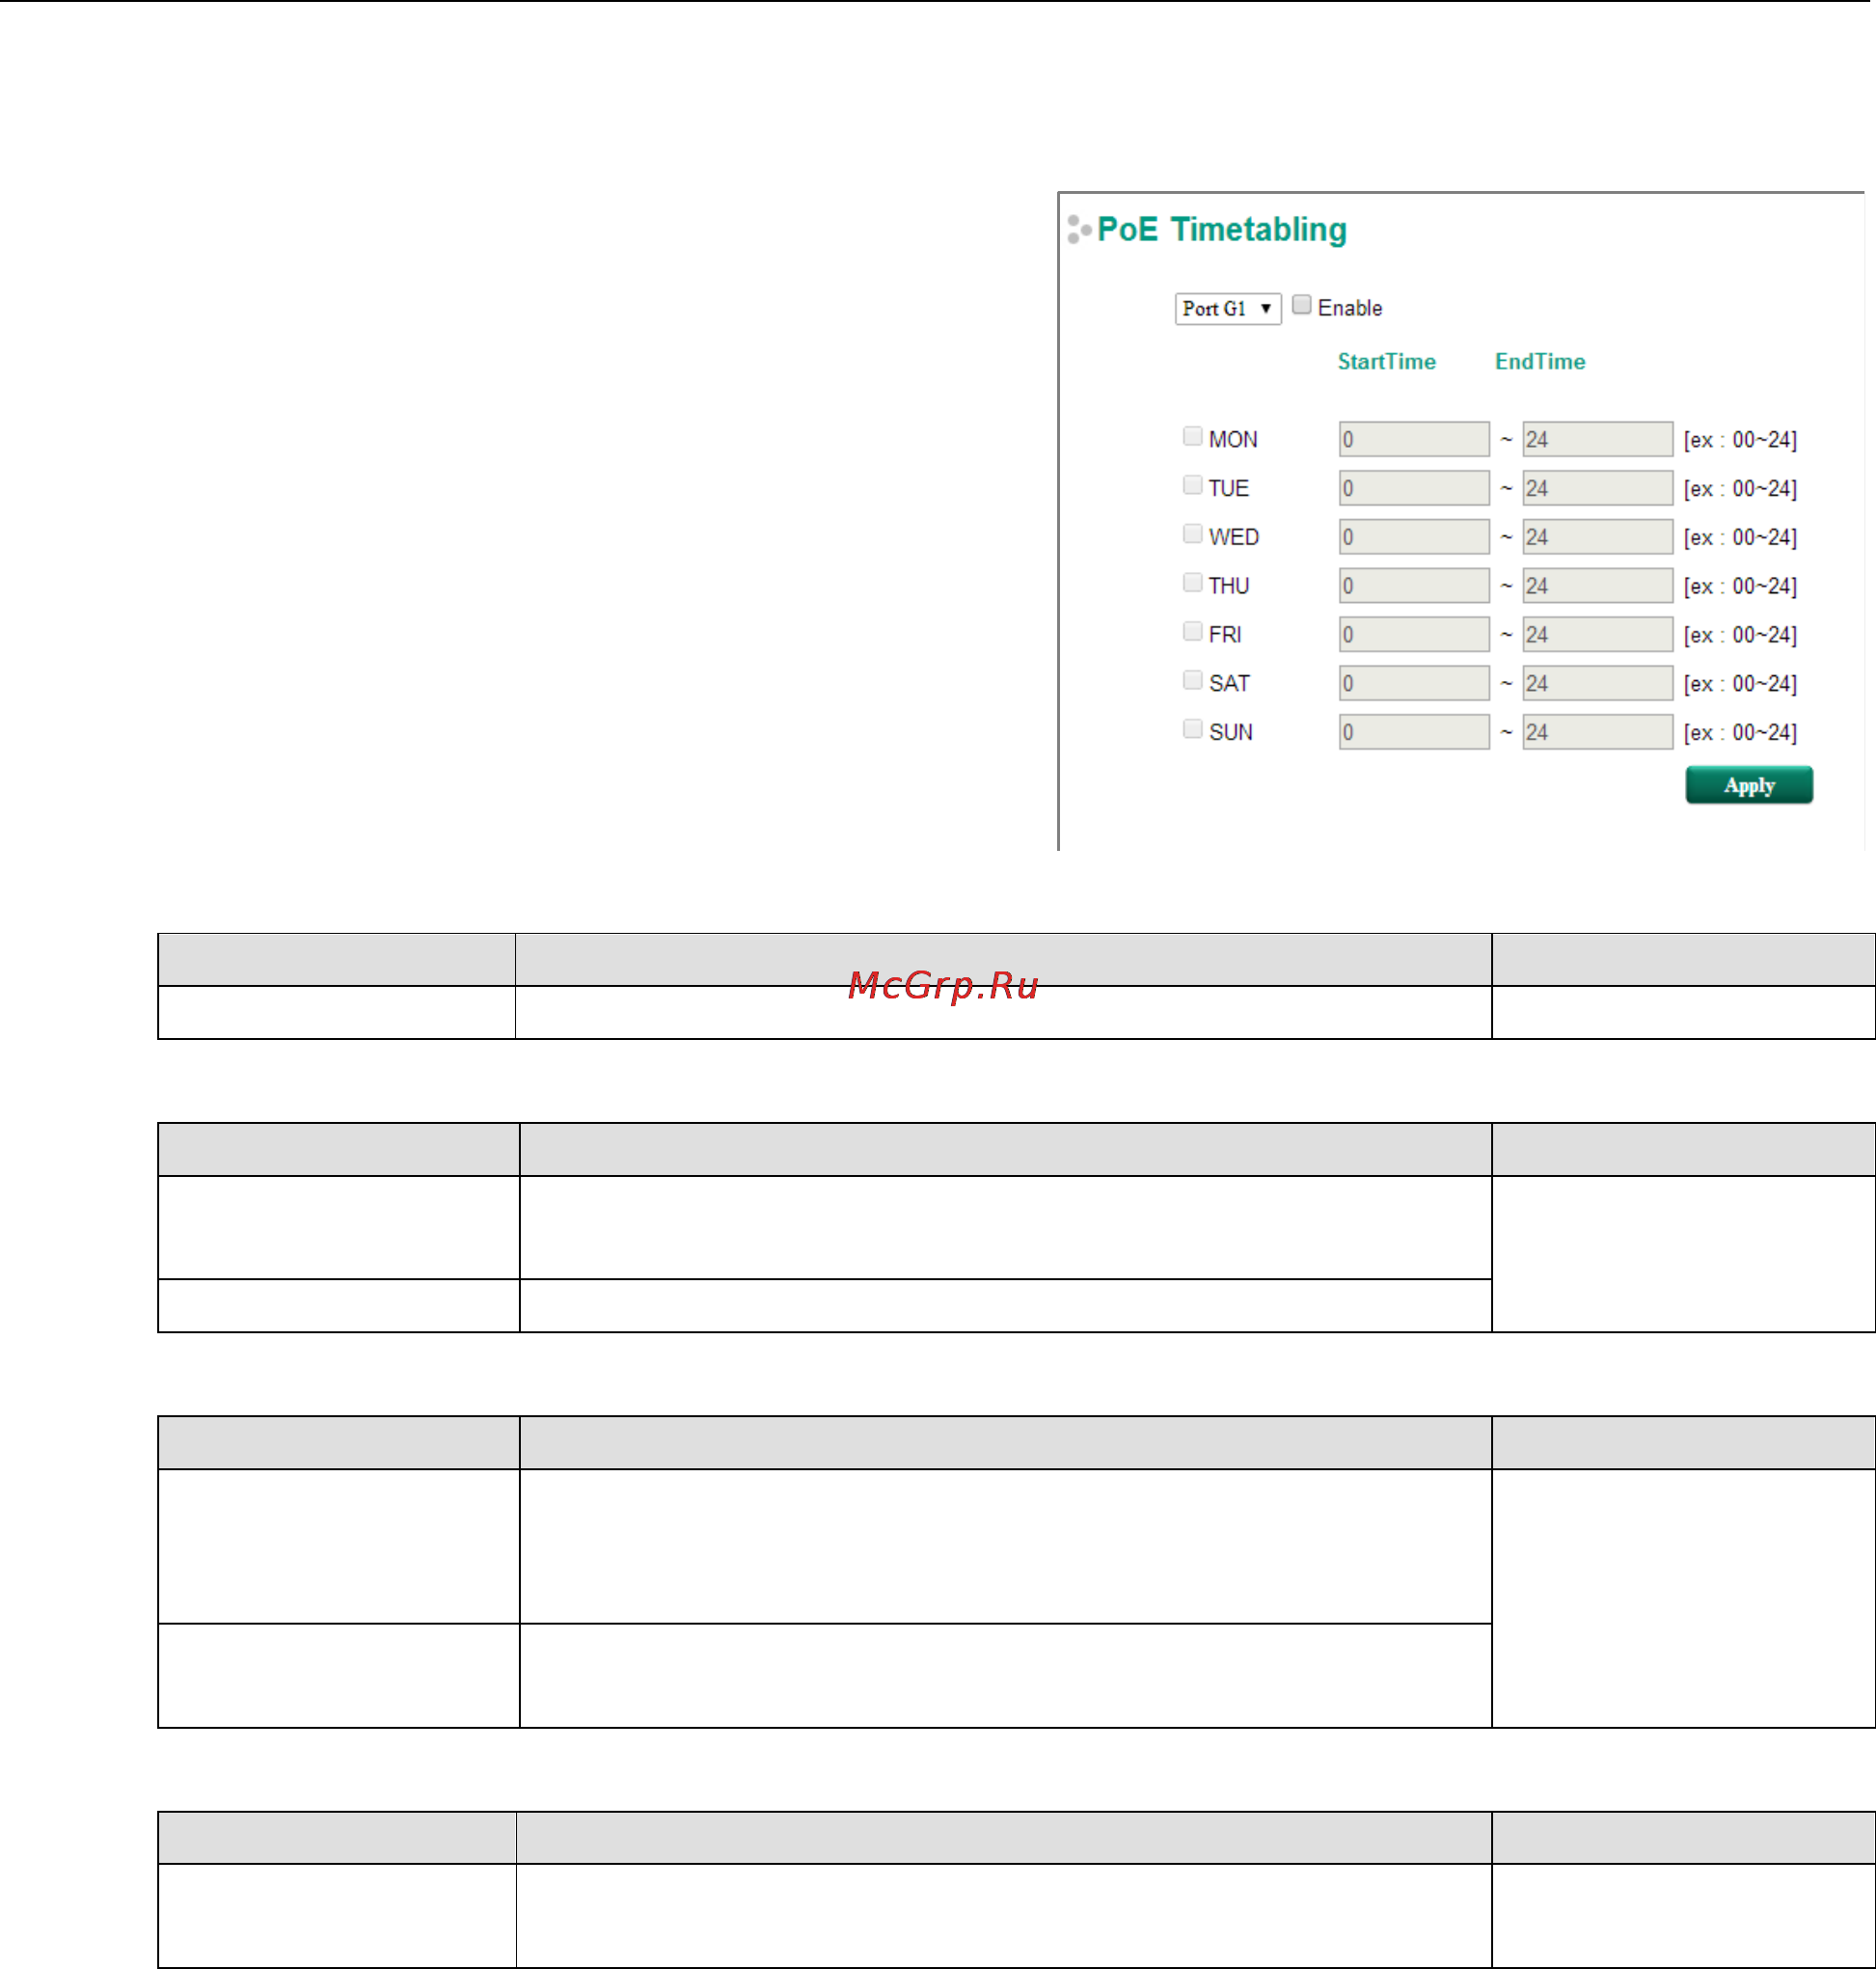The height and width of the screenshot is (1969, 1876).
Task: Click the MON StartTime field
Action: pyautogui.click(x=1414, y=439)
